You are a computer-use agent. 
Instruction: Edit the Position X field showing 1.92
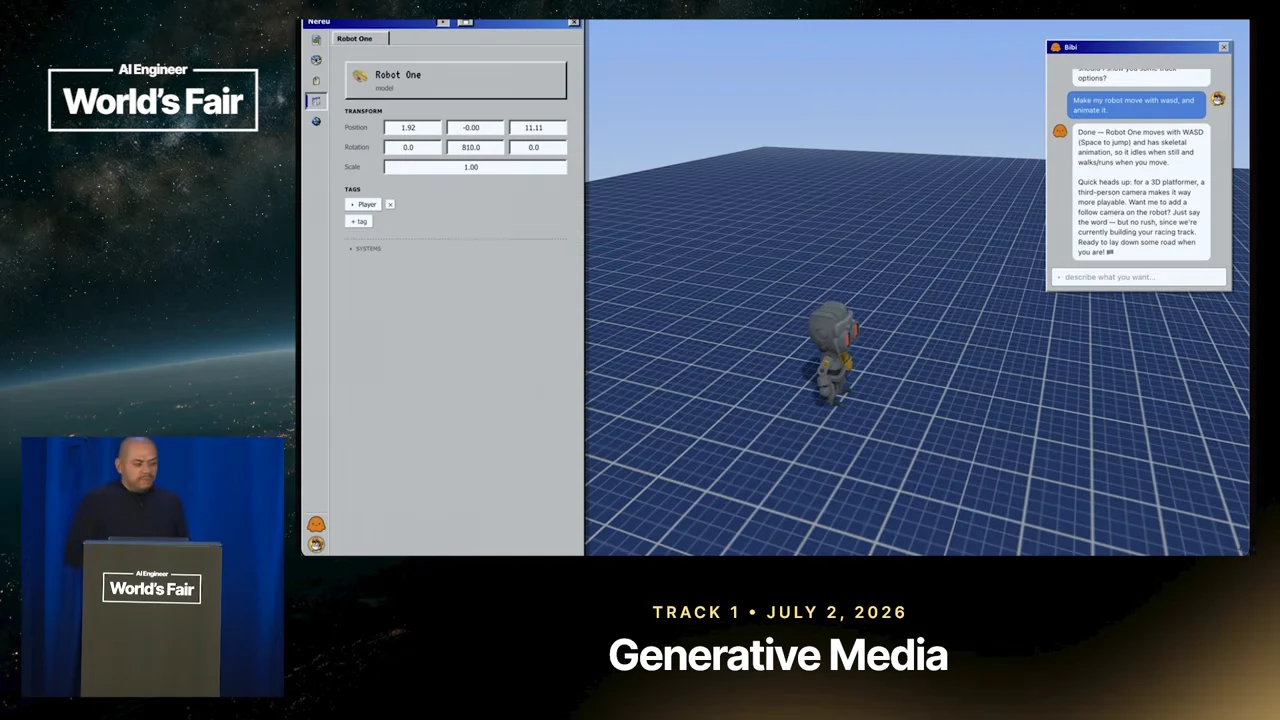412,128
